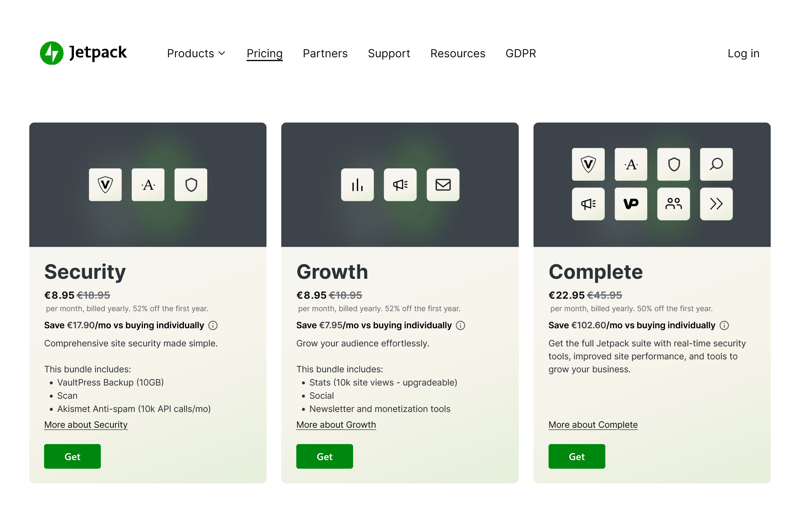The height and width of the screenshot is (513, 800).
Task: Get the Security bundle
Action: [x=72, y=457]
